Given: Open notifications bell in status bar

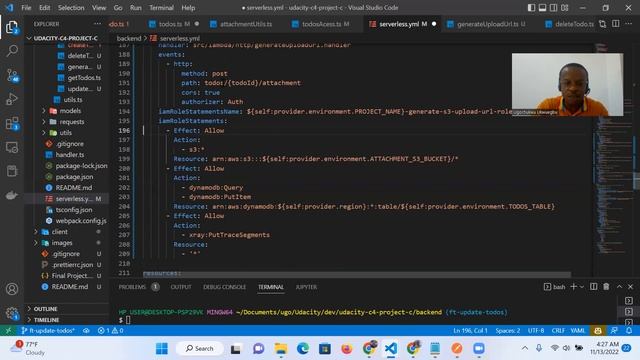Looking at the screenshot, I should (629, 331).
